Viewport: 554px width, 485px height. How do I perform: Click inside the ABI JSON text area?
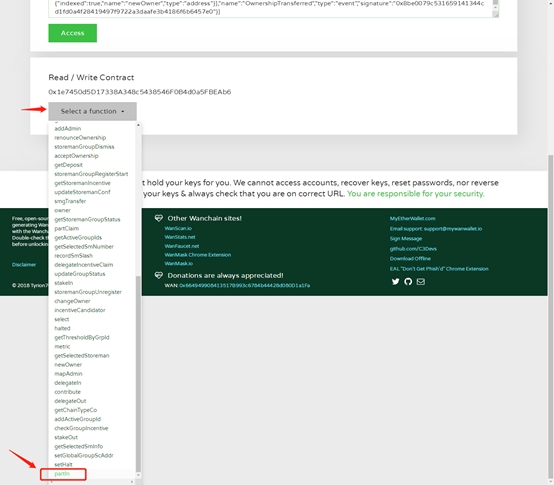click(x=270, y=8)
